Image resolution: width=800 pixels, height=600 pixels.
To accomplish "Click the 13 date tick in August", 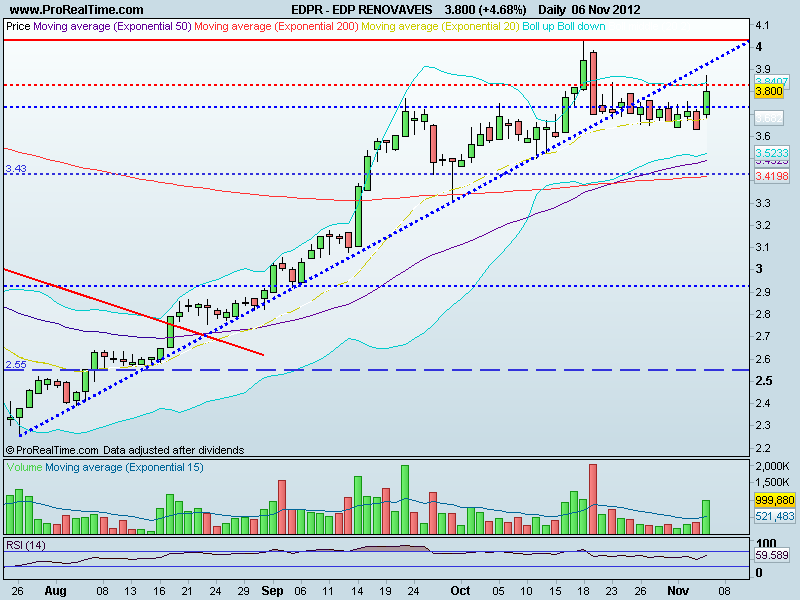I will tap(131, 591).
